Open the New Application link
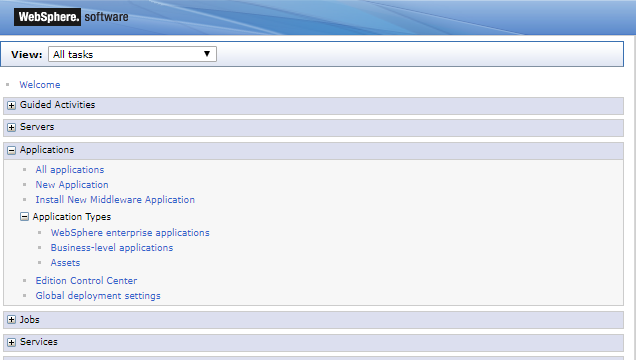 pos(72,184)
